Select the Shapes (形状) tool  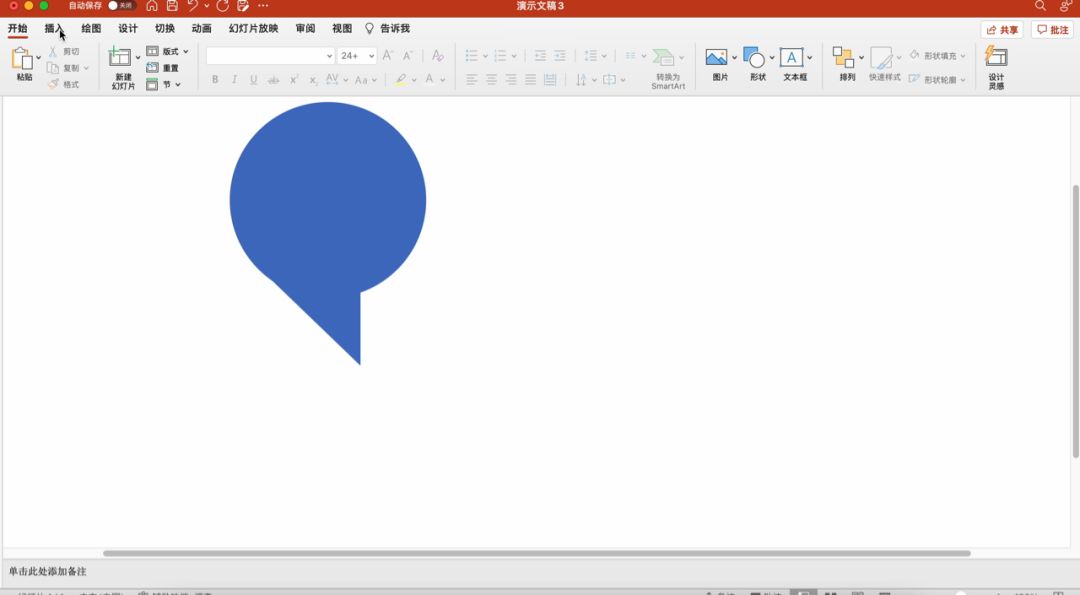point(754,58)
